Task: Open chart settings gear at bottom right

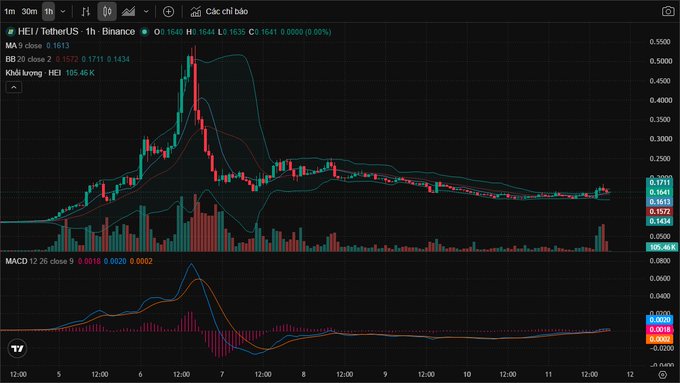Action: (662, 374)
